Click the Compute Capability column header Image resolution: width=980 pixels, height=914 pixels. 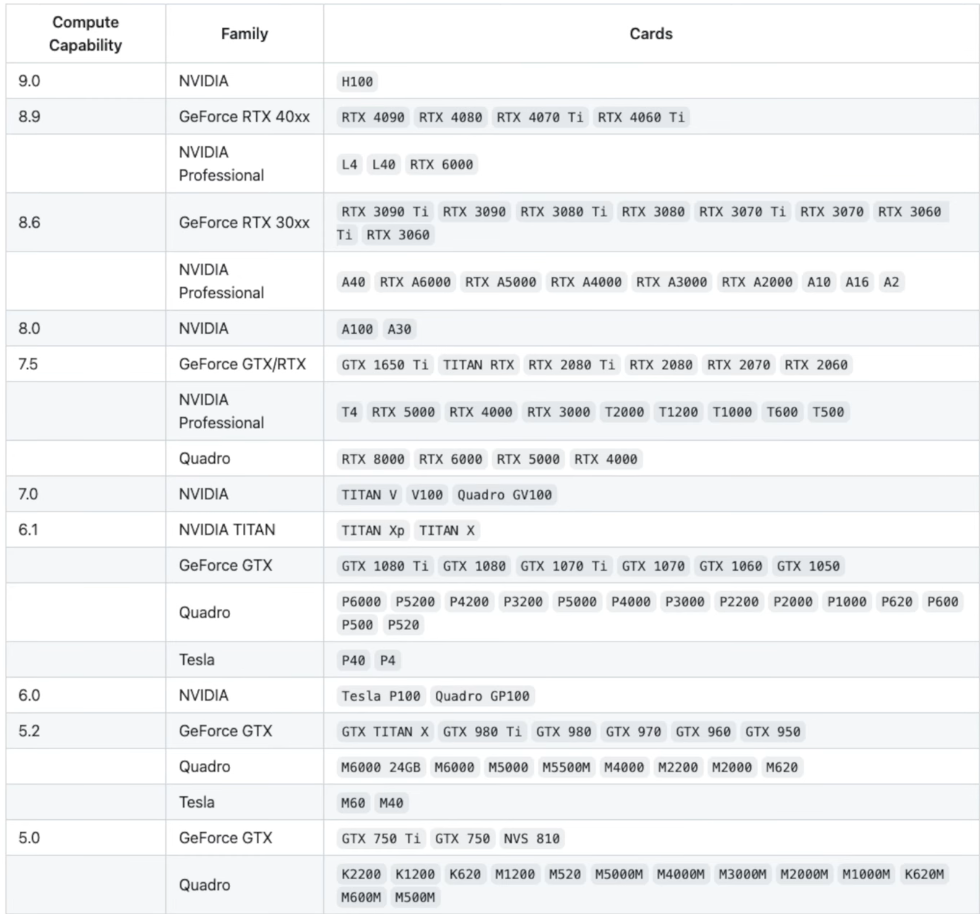click(x=86, y=34)
